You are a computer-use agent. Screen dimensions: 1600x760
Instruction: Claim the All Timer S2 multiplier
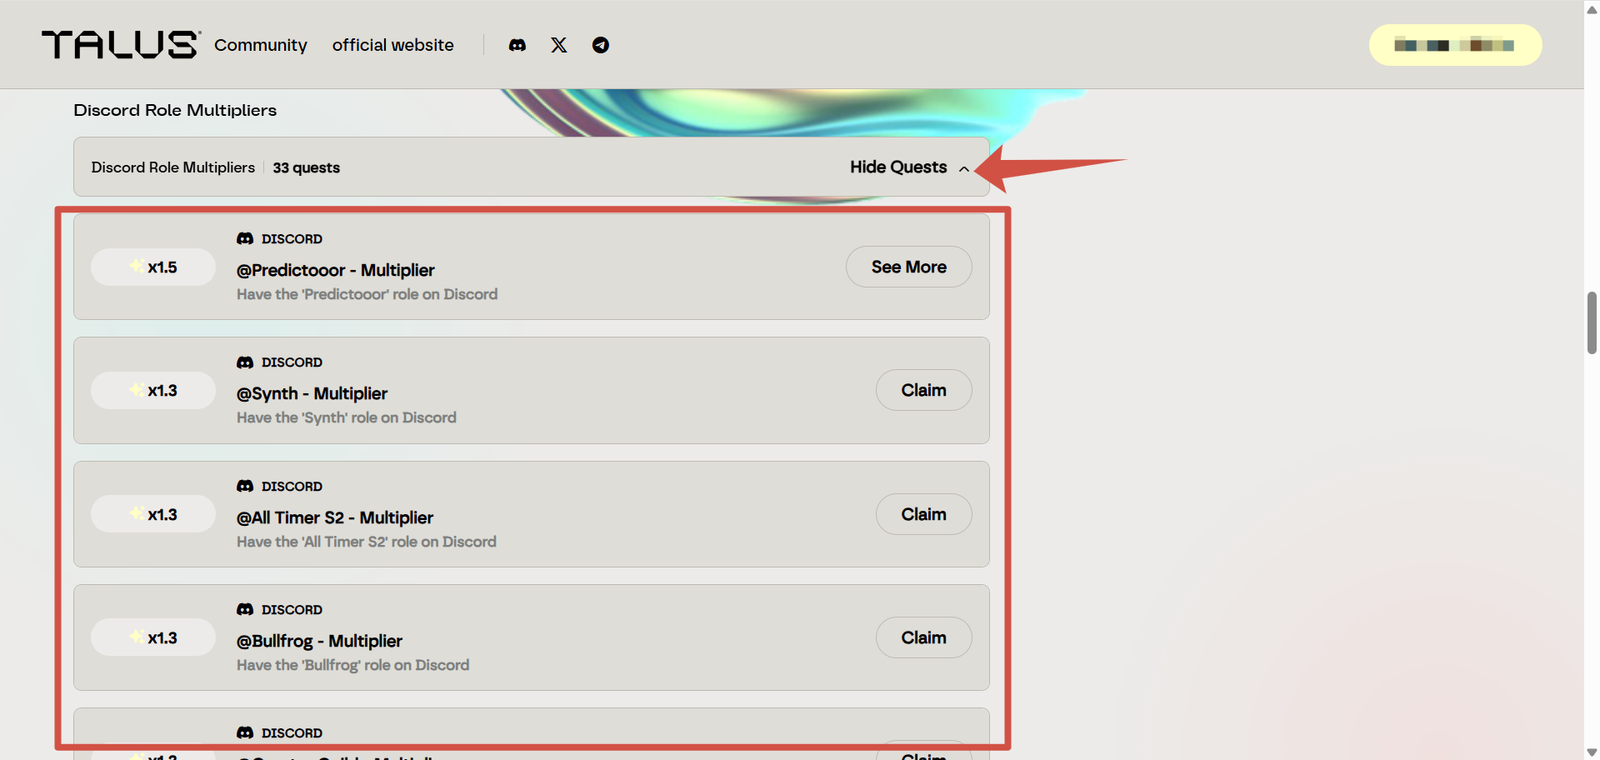click(x=923, y=514)
